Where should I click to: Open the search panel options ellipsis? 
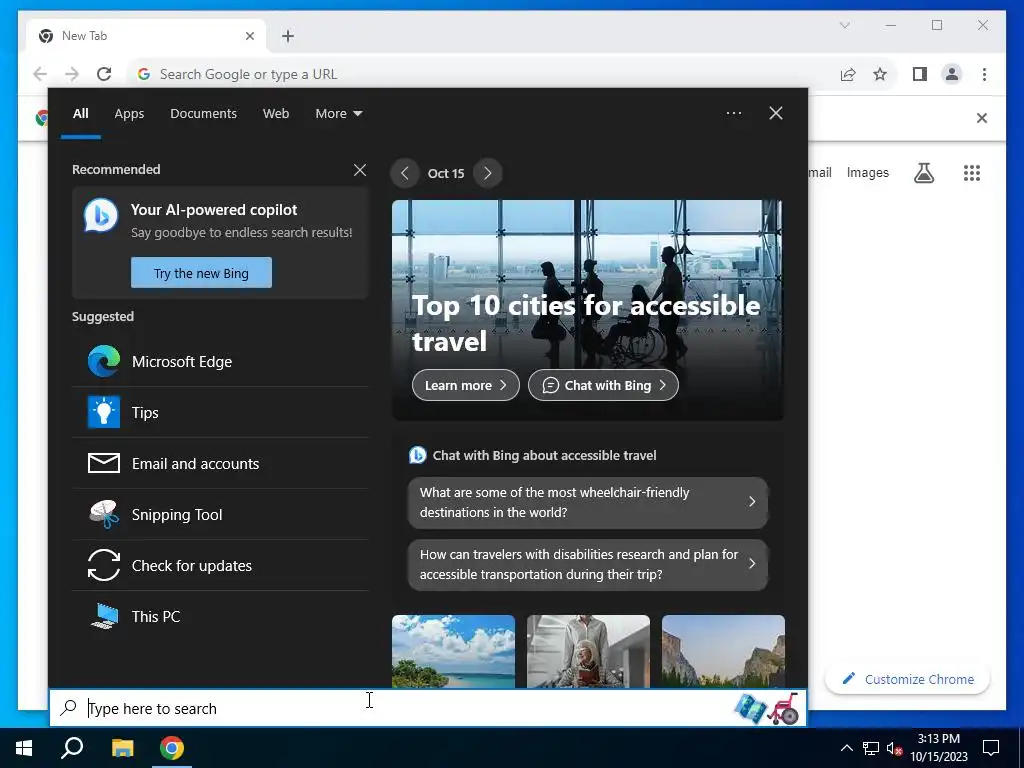(734, 113)
